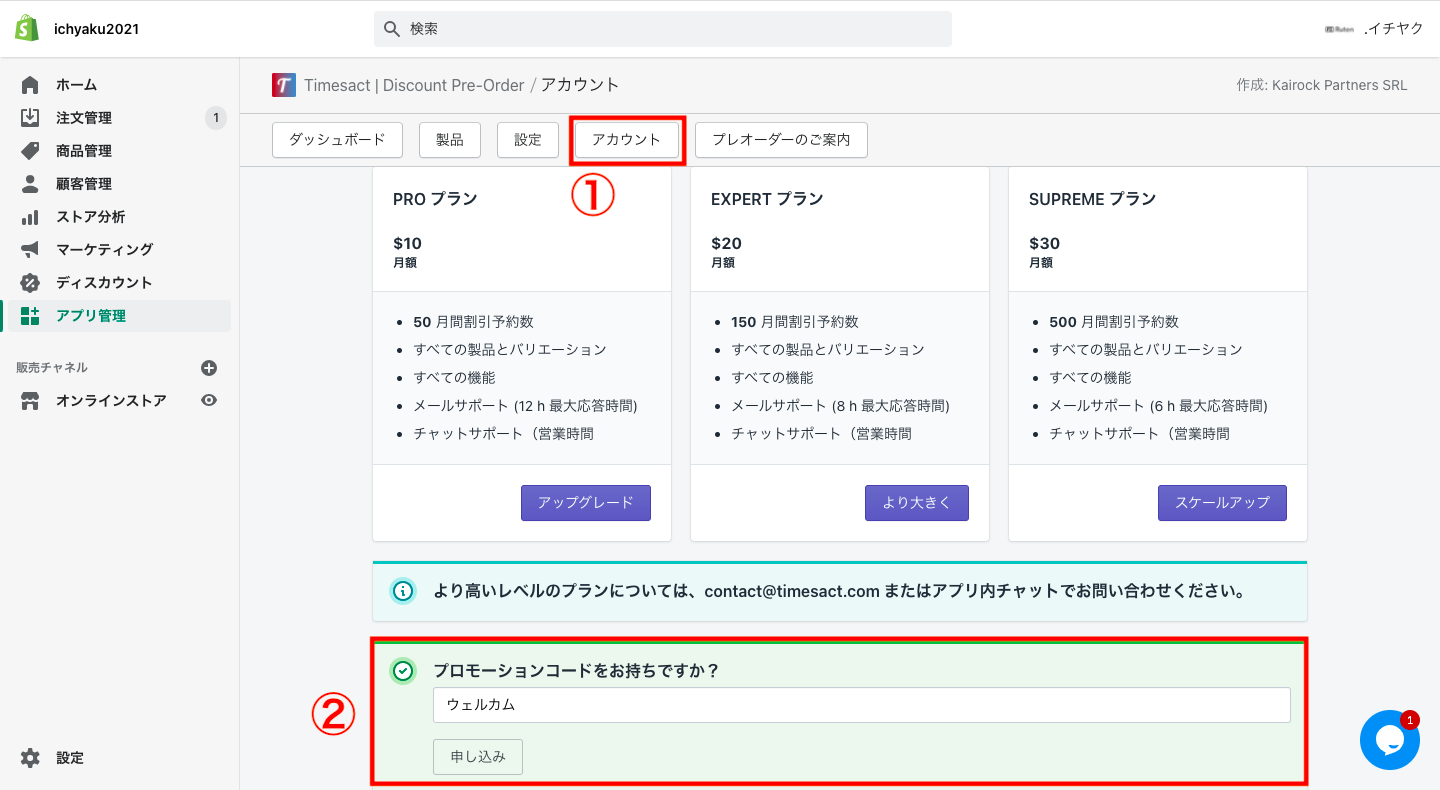Click the 注文管理 orders inbox icon
This screenshot has height=790, width=1440.
30,118
